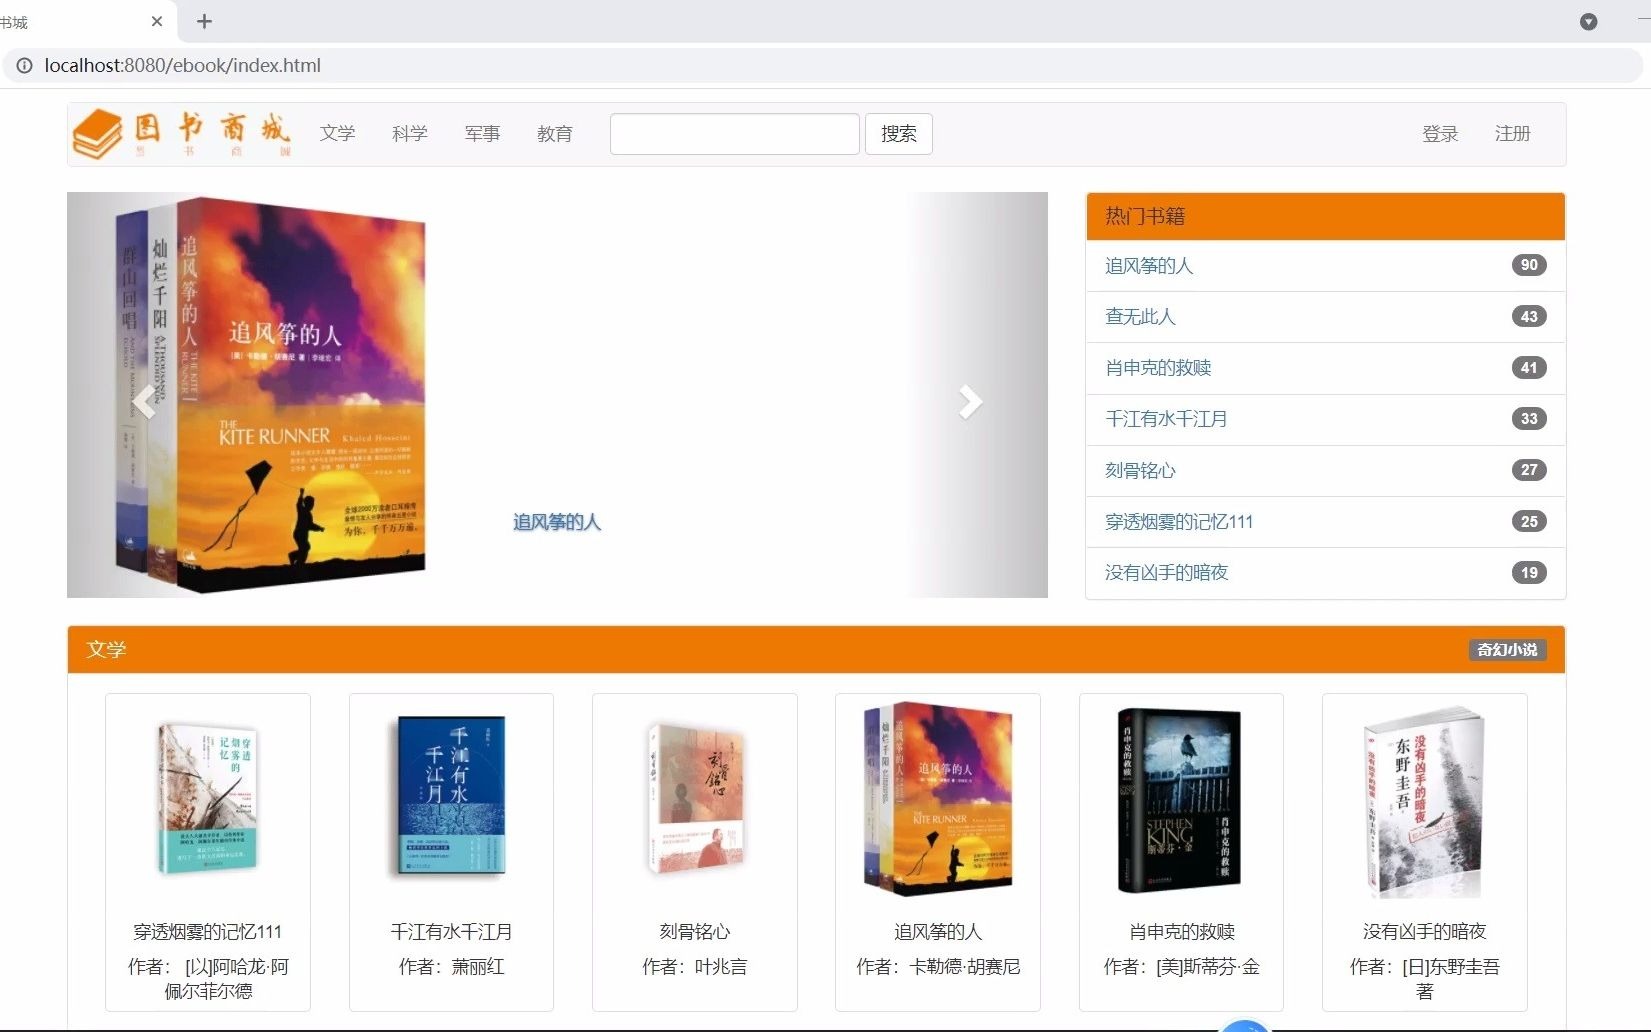1651x1032 pixels.
Task: Click the 90 count badge
Action: [1529, 265]
